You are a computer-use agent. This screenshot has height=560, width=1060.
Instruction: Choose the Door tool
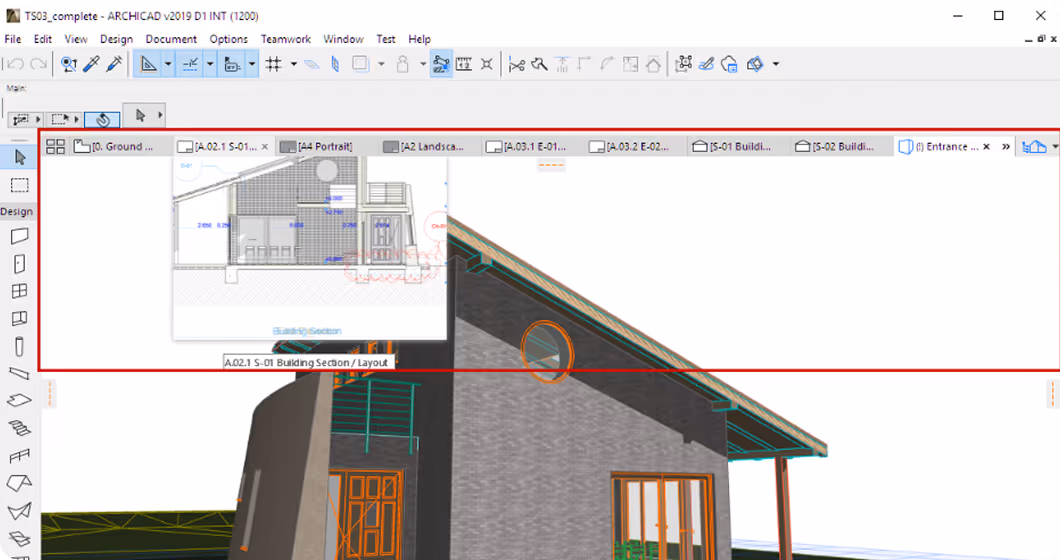(x=20, y=264)
